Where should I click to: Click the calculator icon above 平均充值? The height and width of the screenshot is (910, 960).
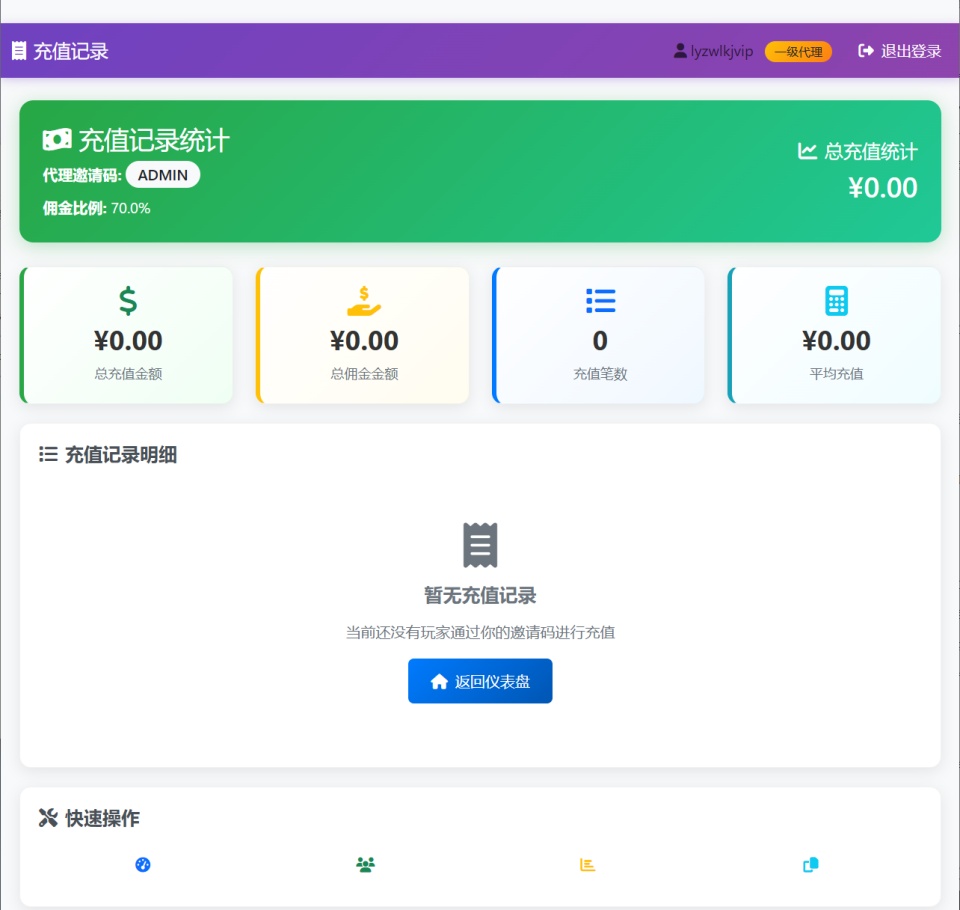836,300
